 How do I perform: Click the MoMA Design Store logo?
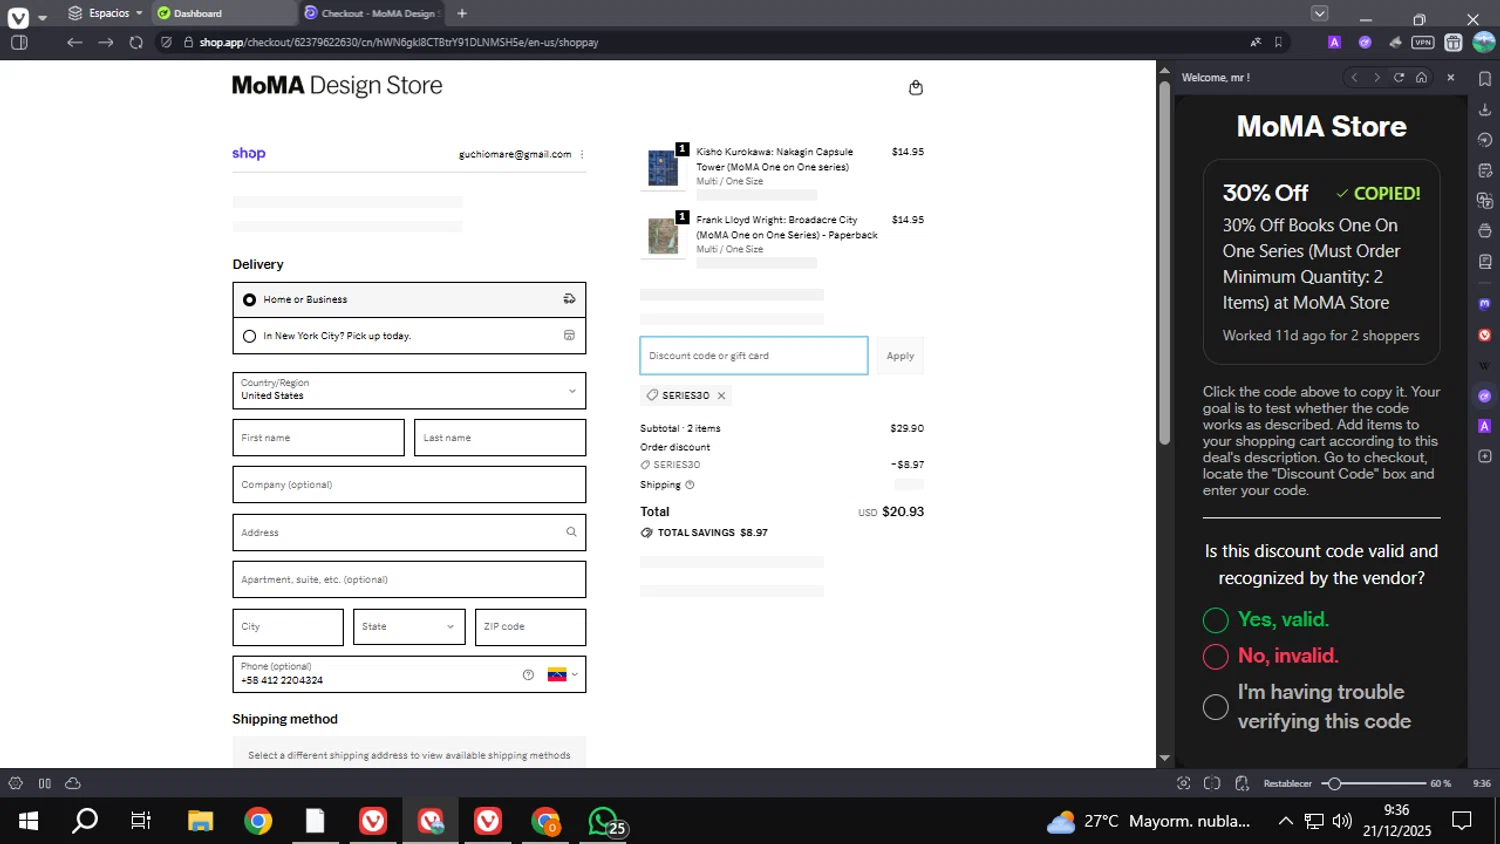[x=337, y=86]
